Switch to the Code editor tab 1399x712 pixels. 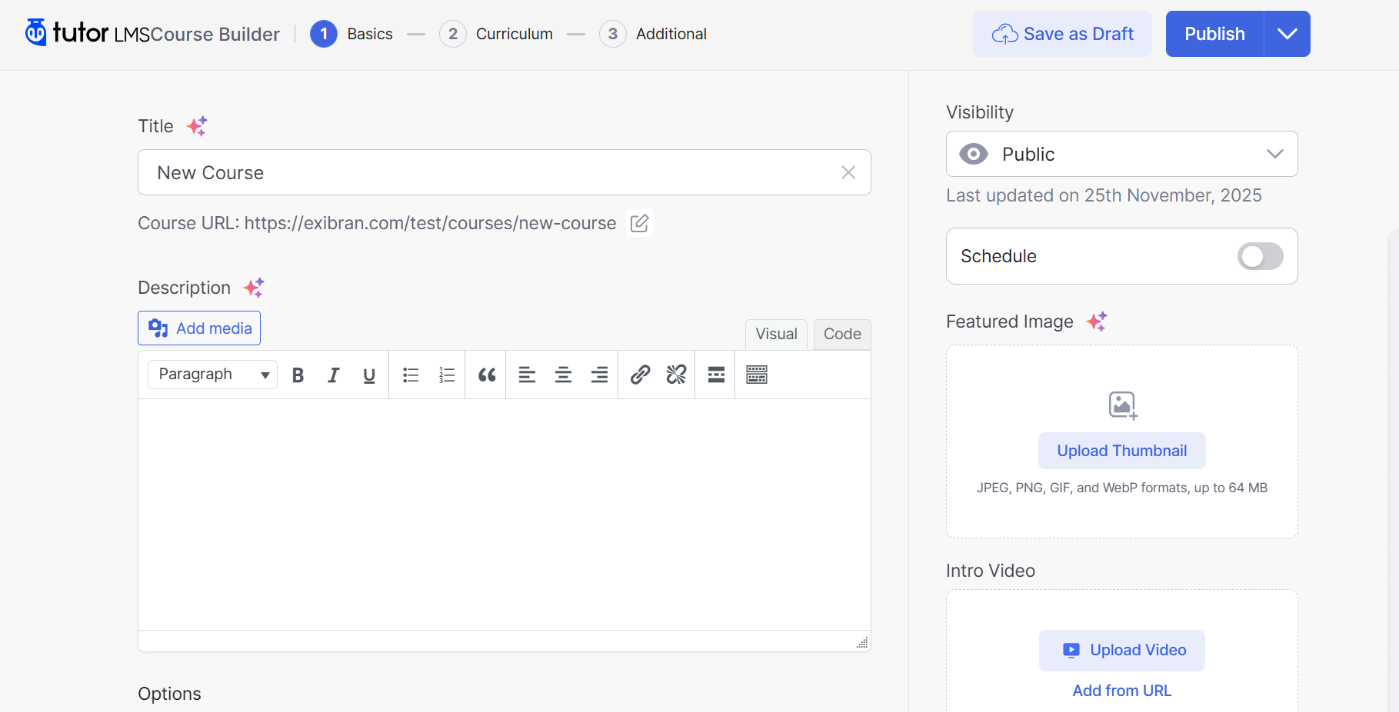(x=841, y=334)
